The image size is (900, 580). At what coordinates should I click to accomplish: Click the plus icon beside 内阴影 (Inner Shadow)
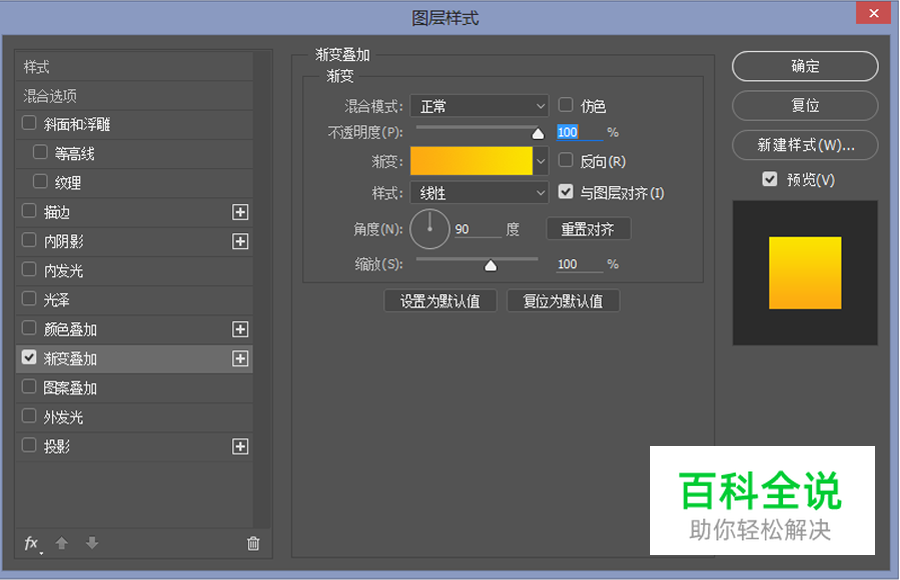click(241, 241)
